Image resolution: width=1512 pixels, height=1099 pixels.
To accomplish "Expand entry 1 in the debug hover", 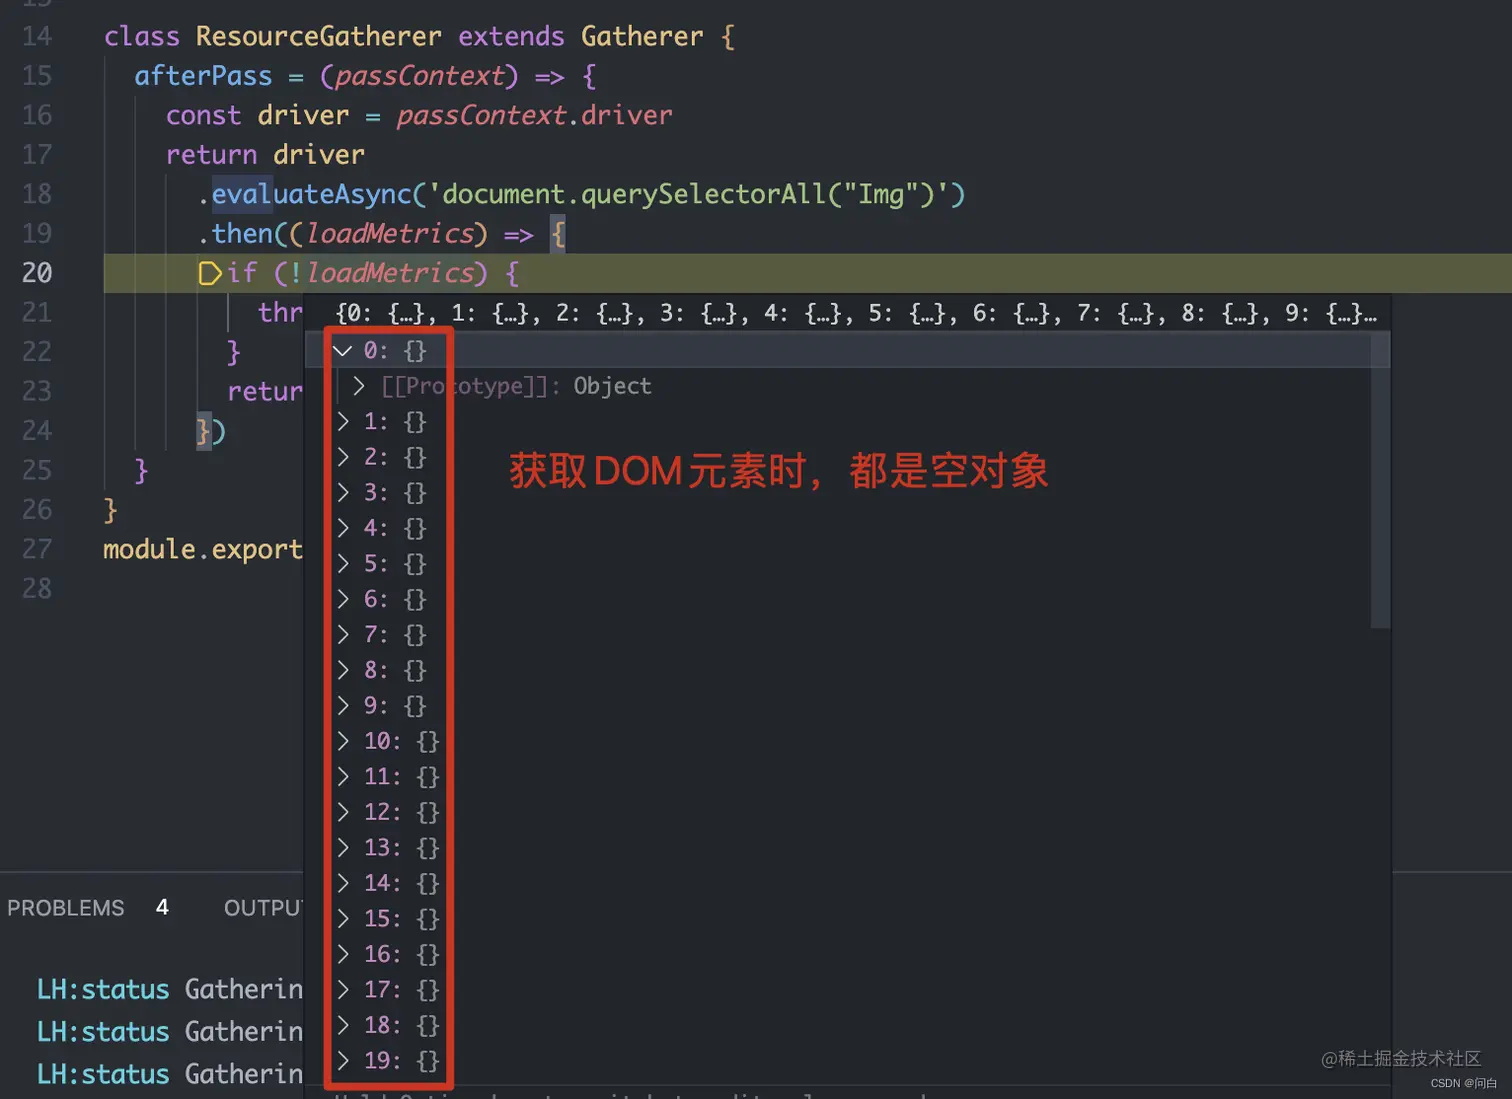I will tap(343, 421).
